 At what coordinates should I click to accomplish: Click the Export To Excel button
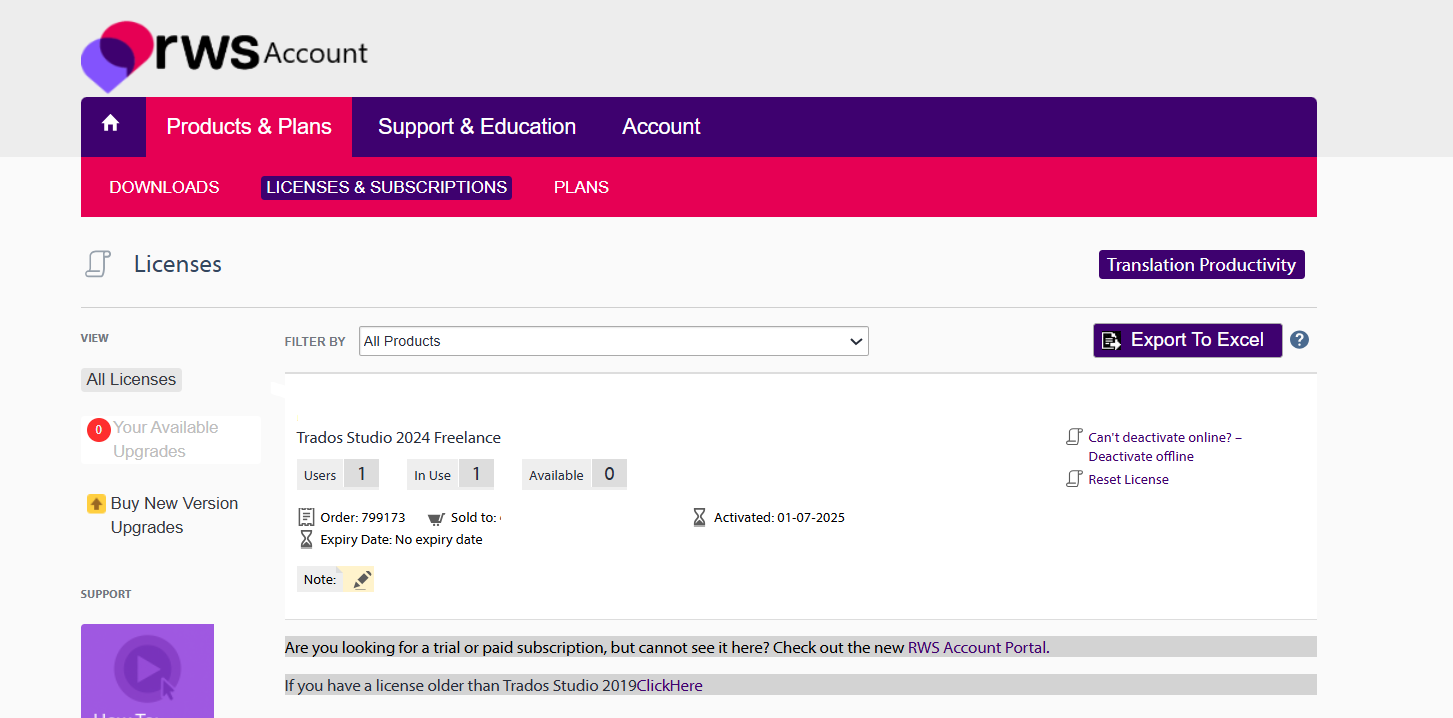click(x=1187, y=340)
